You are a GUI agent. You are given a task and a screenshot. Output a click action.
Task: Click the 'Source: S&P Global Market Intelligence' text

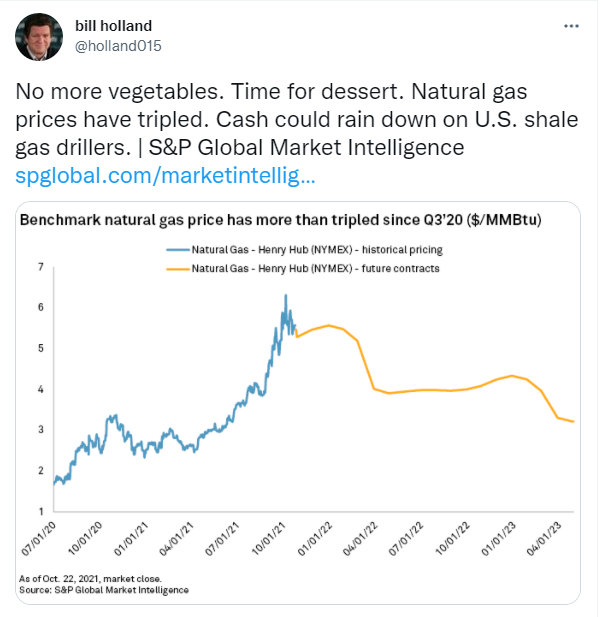click(x=104, y=590)
